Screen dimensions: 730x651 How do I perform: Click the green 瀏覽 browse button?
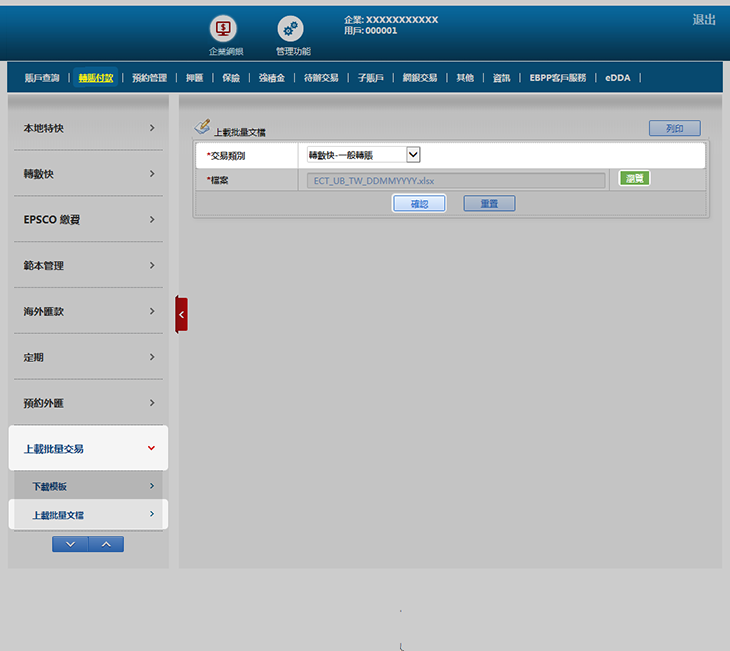[634, 179]
